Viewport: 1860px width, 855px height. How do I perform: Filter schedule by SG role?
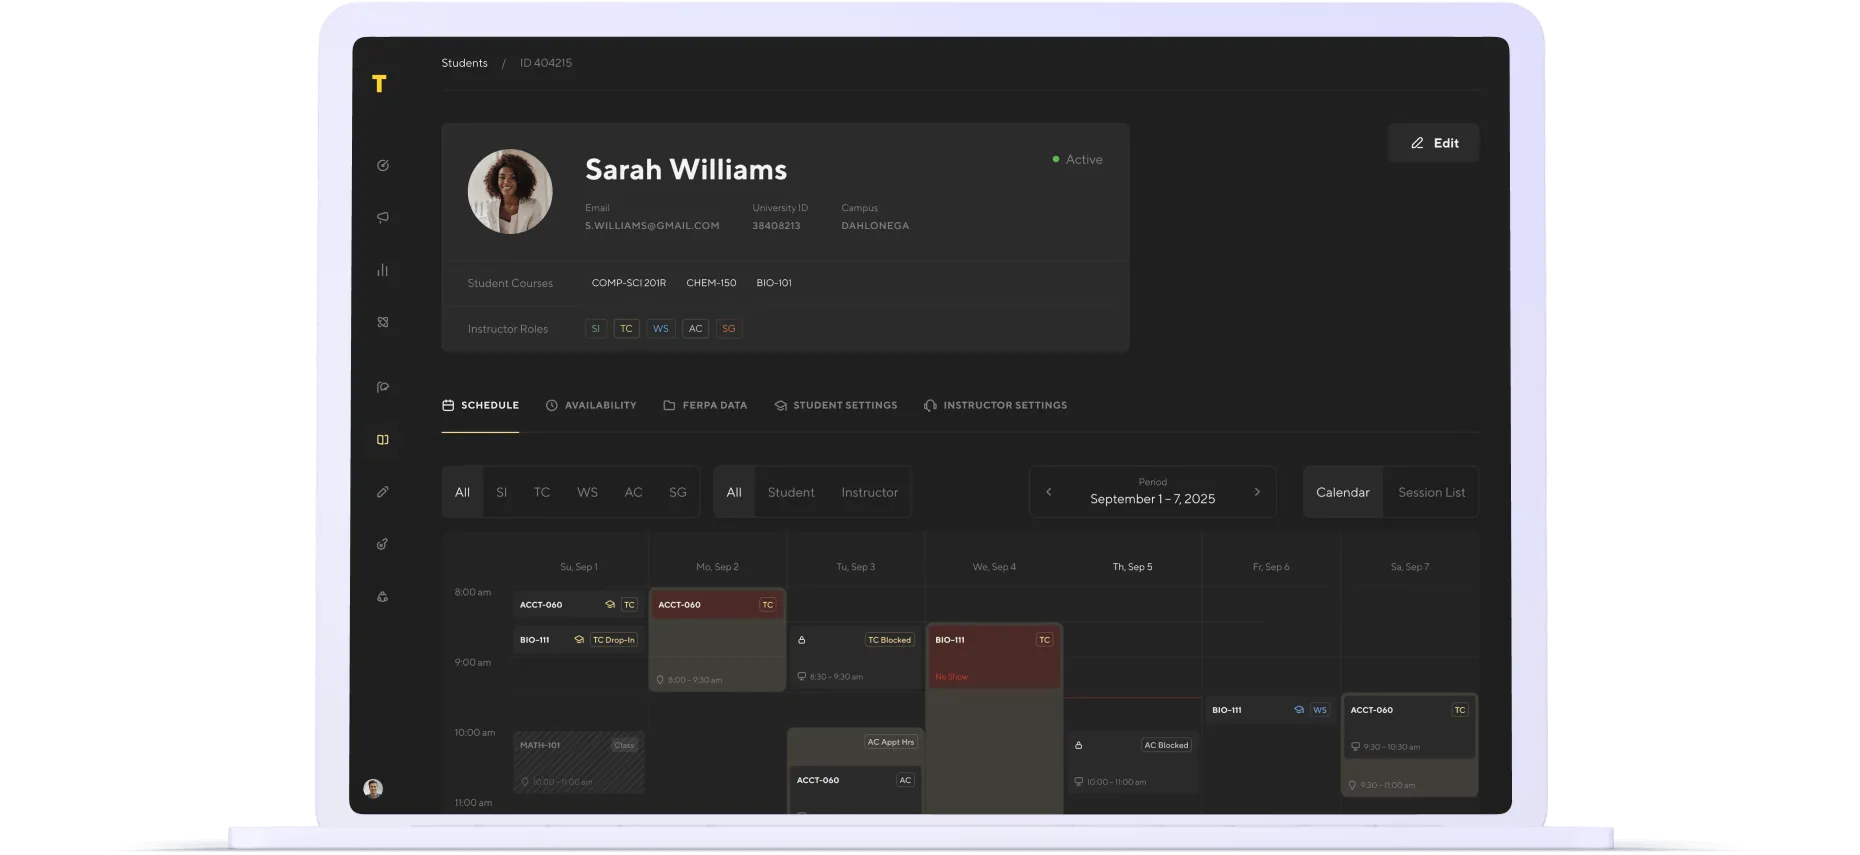point(678,492)
